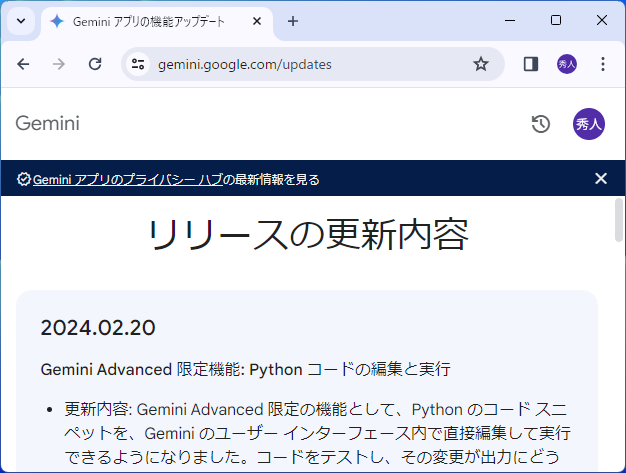Go back to the previous page
Screen dimensions: 626x473
(23, 64)
